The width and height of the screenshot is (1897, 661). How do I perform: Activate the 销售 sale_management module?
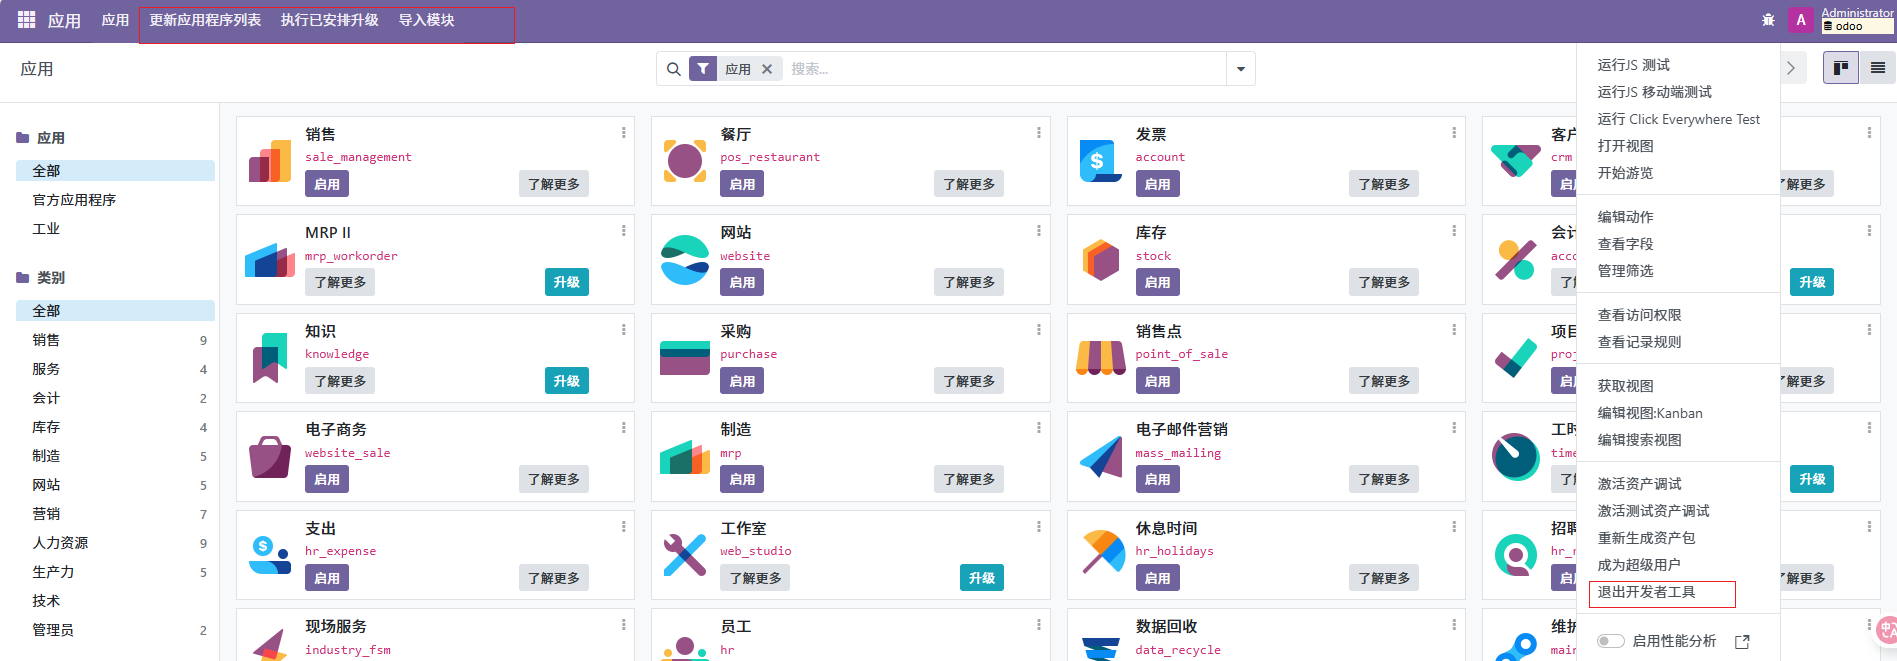[x=327, y=184]
